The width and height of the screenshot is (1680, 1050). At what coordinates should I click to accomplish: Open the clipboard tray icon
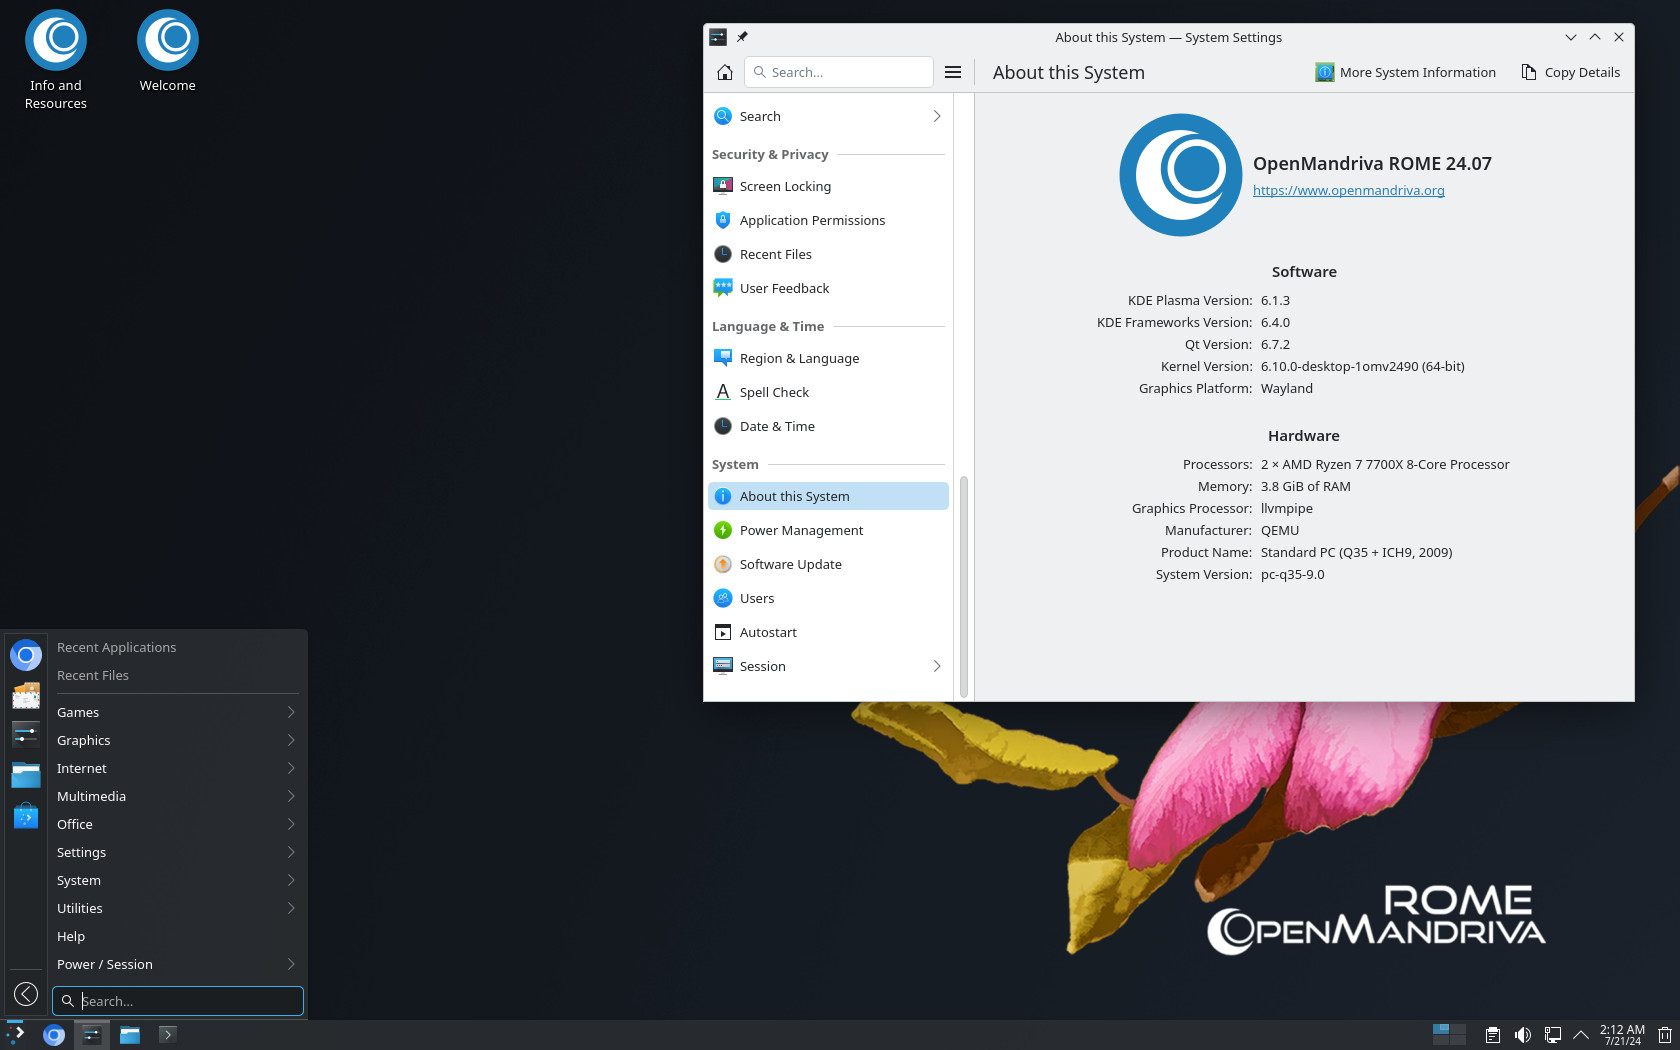(1492, 1035)
